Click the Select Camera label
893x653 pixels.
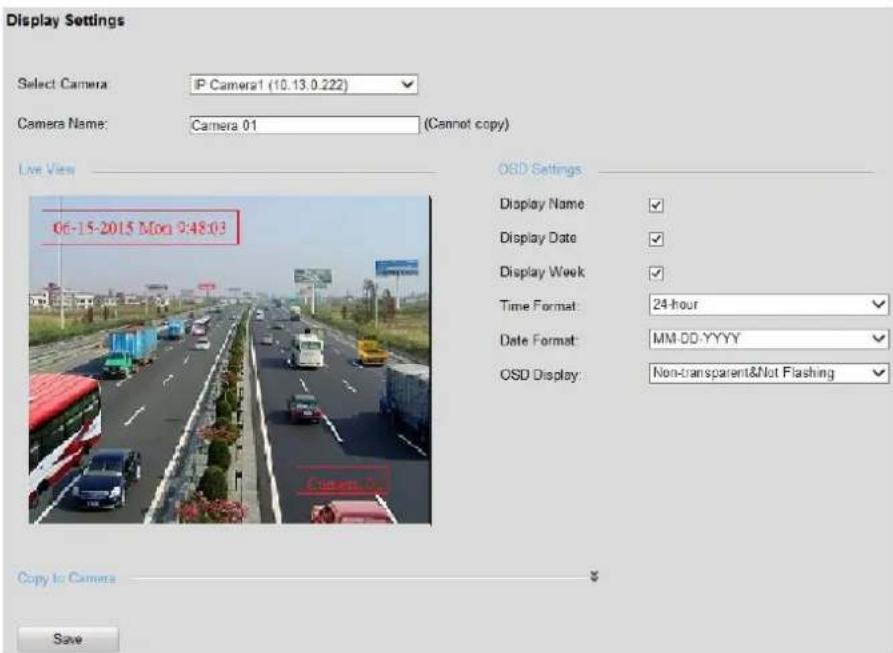(62, 84)
